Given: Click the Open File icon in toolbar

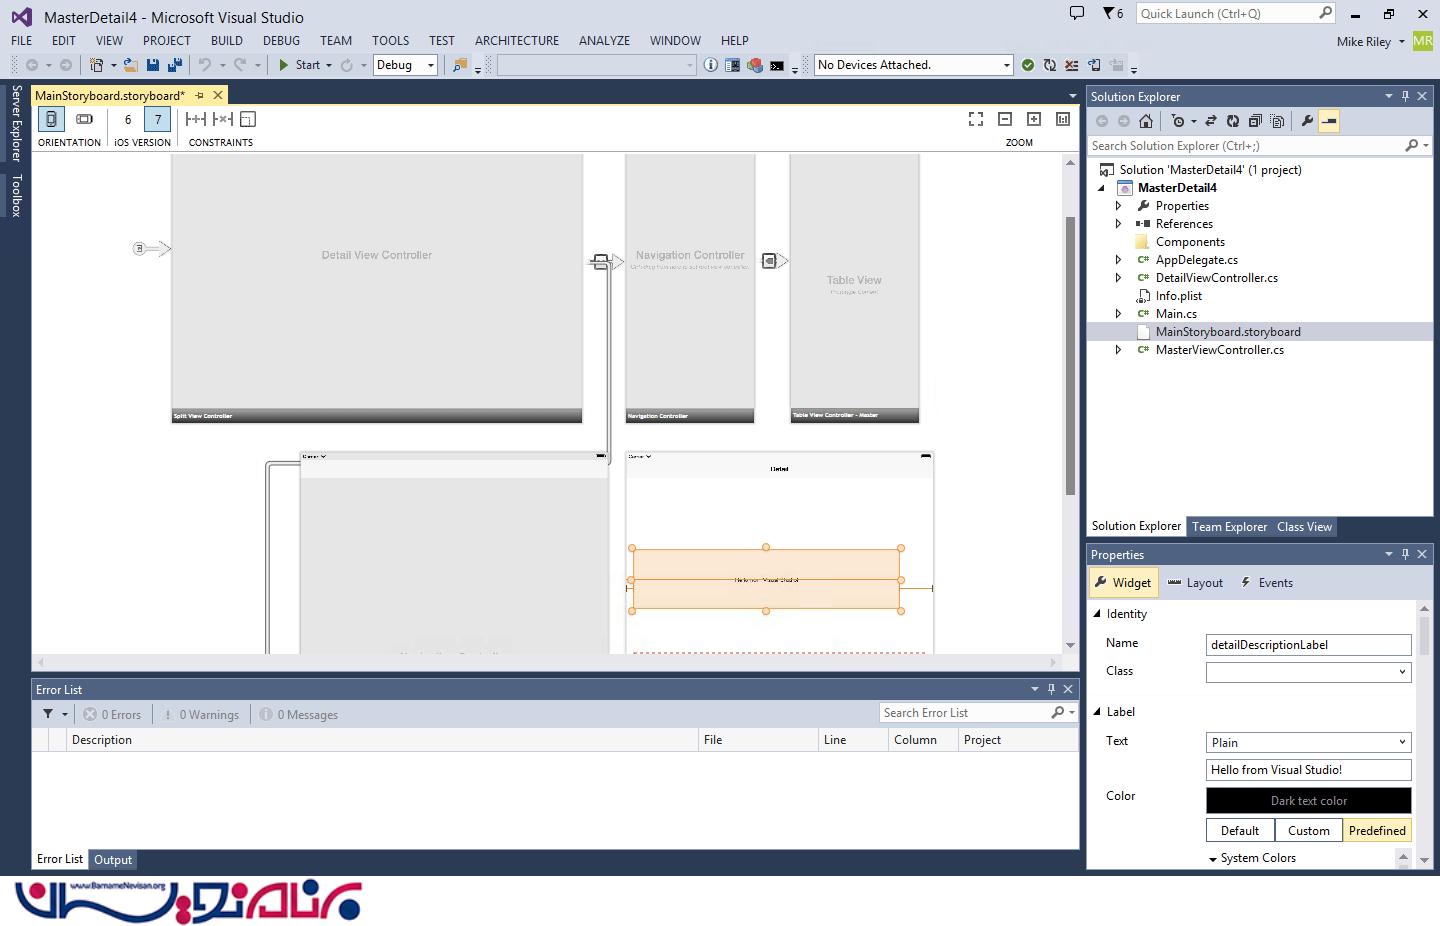Looking at the screenshot, I should pyautogui.click(x=130, y=65).
